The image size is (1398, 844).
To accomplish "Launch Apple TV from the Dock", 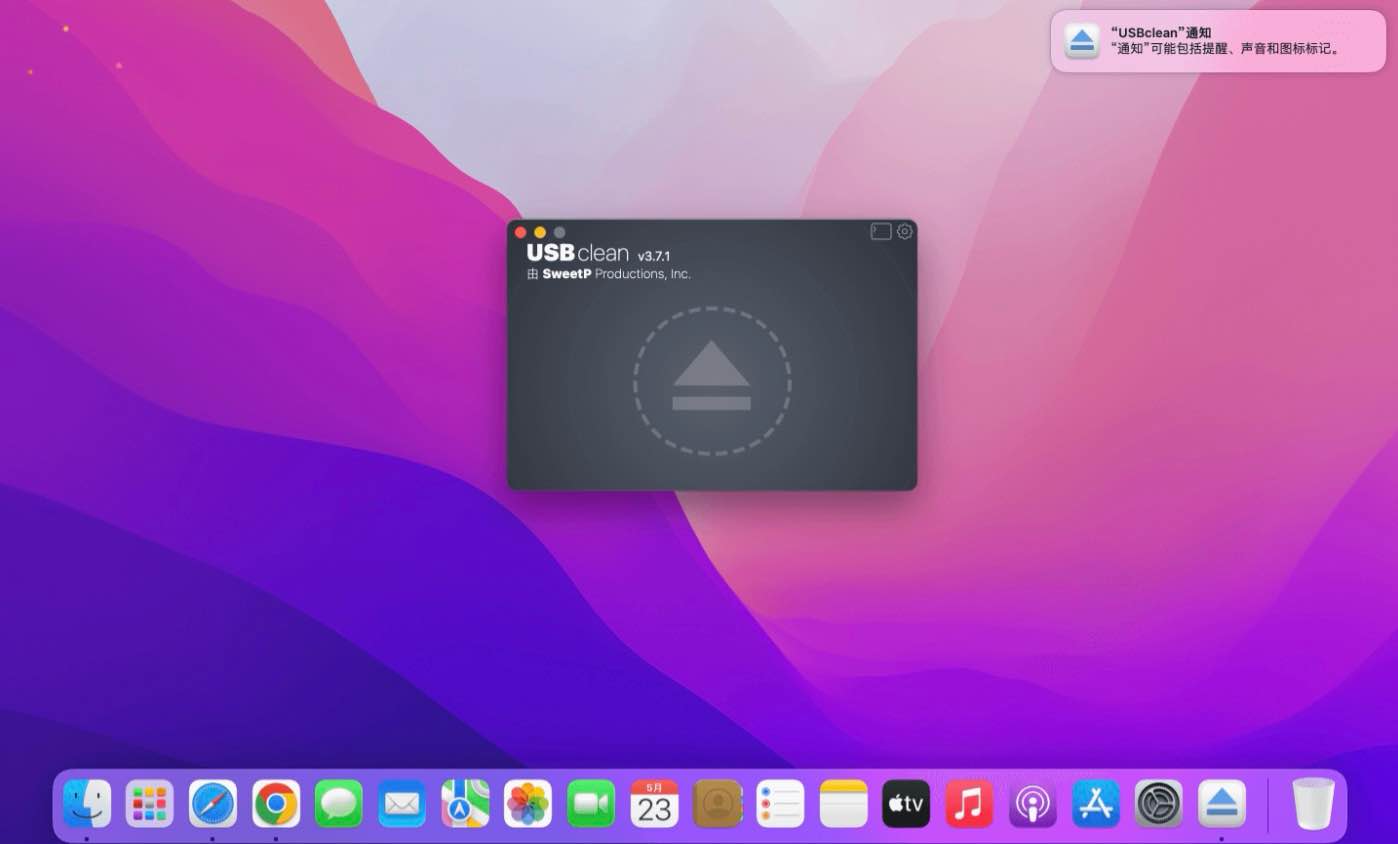I will 906,804.
